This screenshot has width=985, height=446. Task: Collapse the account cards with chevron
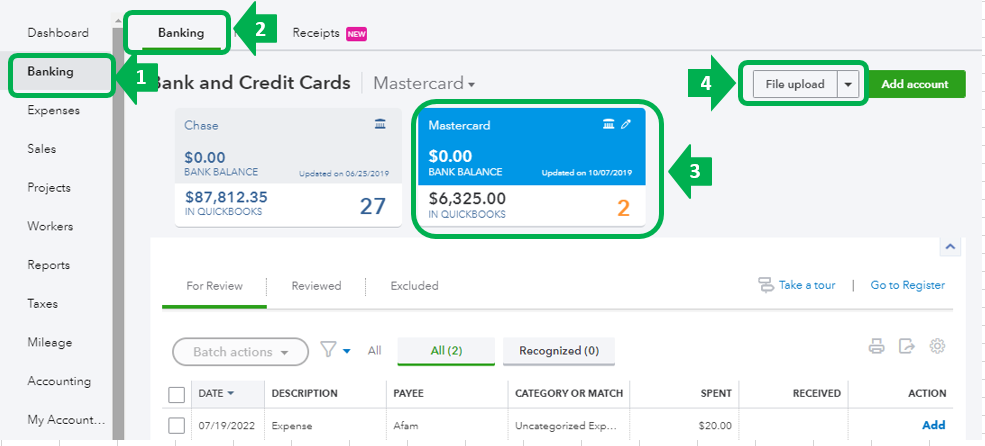pyautogui.click(x=951, y=246)
